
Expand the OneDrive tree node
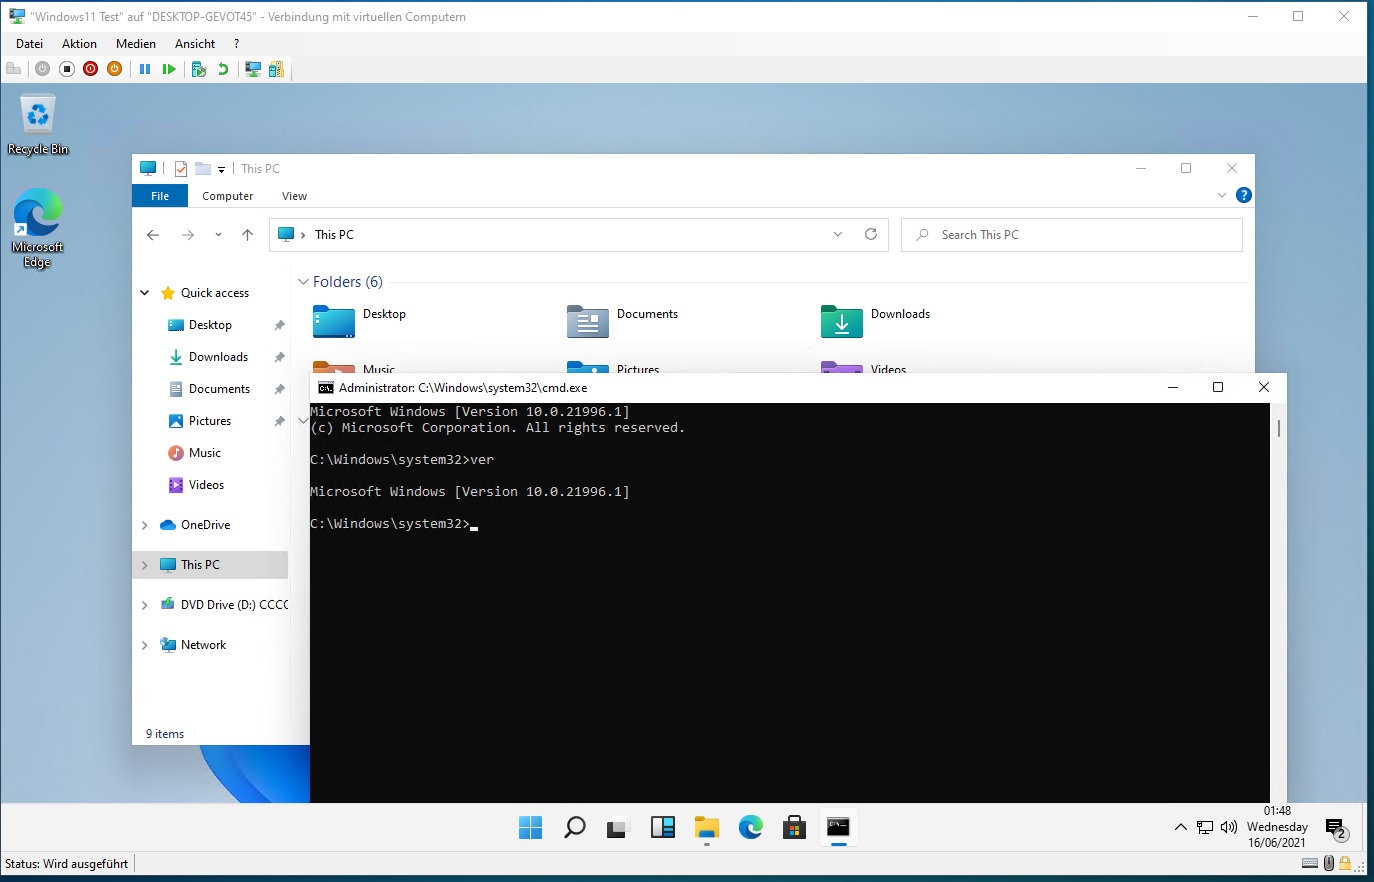pyautogui.click(x=145, y=525)
